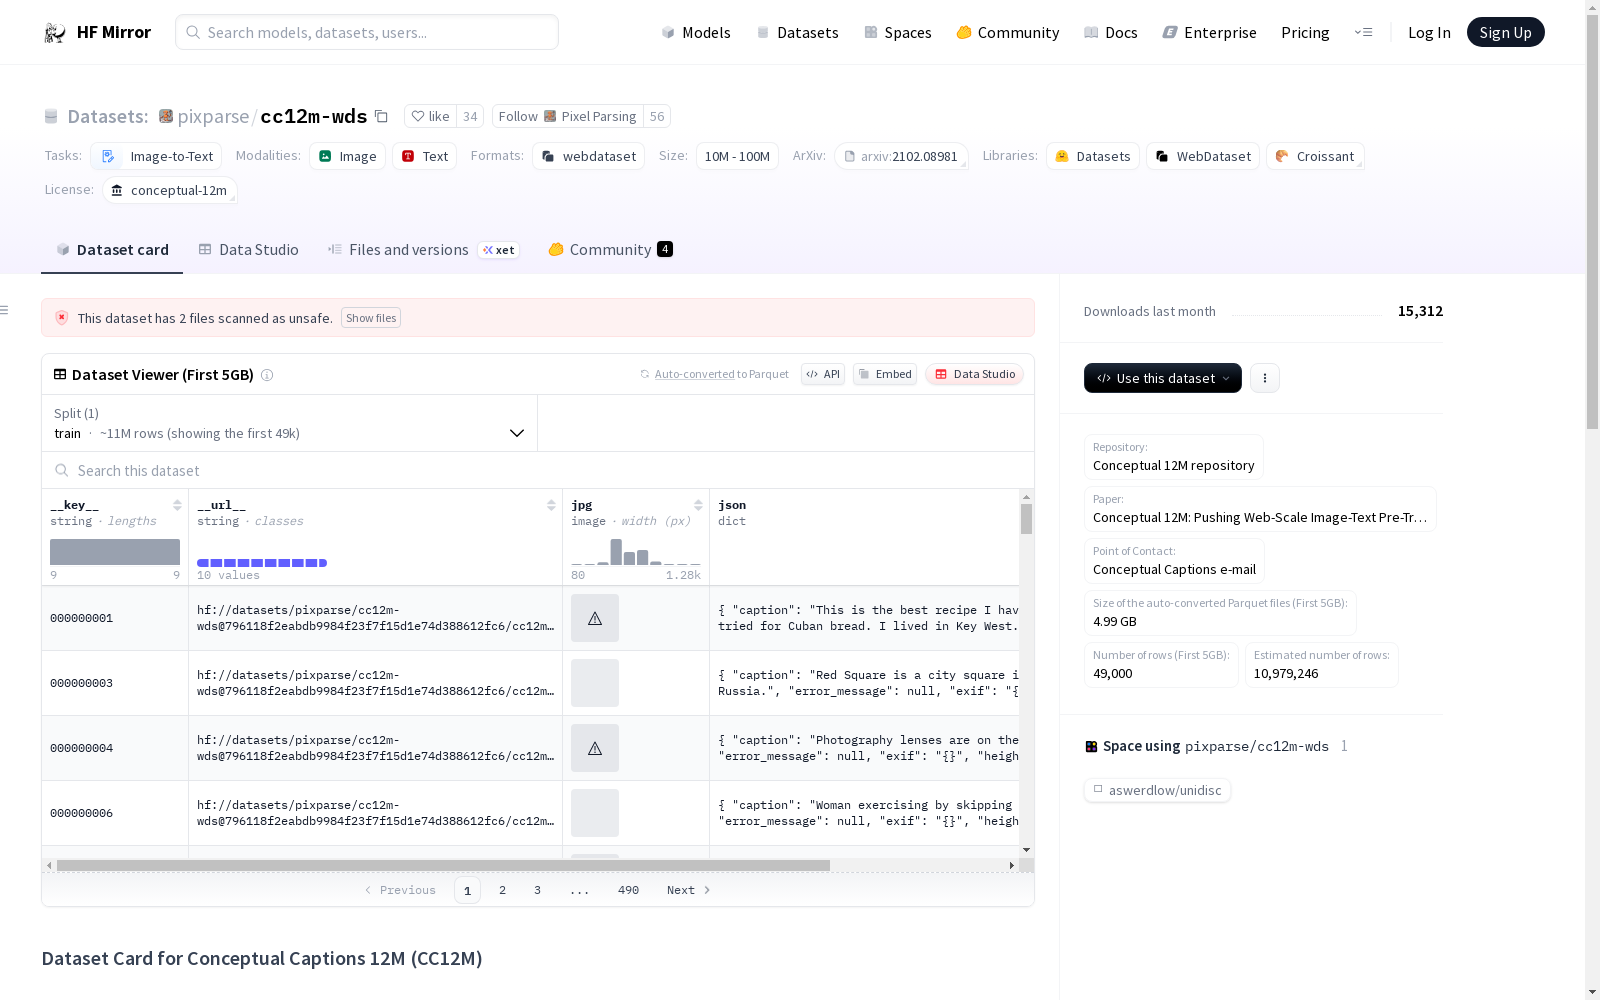Click the scroll-right arrow of table scrollbar
Image resolution: width=1600 pixels, height=1000 pixels.
[1012, 865]
